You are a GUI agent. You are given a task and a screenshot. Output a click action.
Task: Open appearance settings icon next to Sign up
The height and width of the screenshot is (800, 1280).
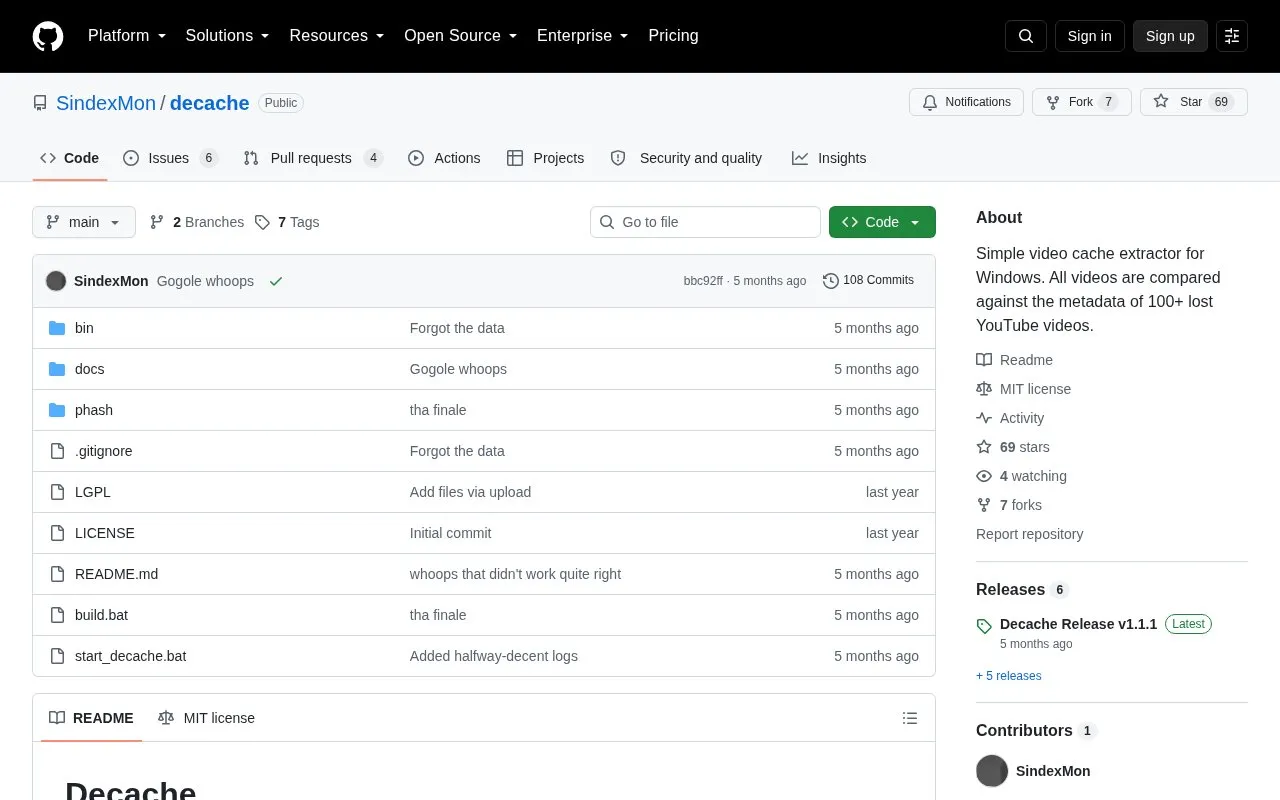pos(1232,36)
